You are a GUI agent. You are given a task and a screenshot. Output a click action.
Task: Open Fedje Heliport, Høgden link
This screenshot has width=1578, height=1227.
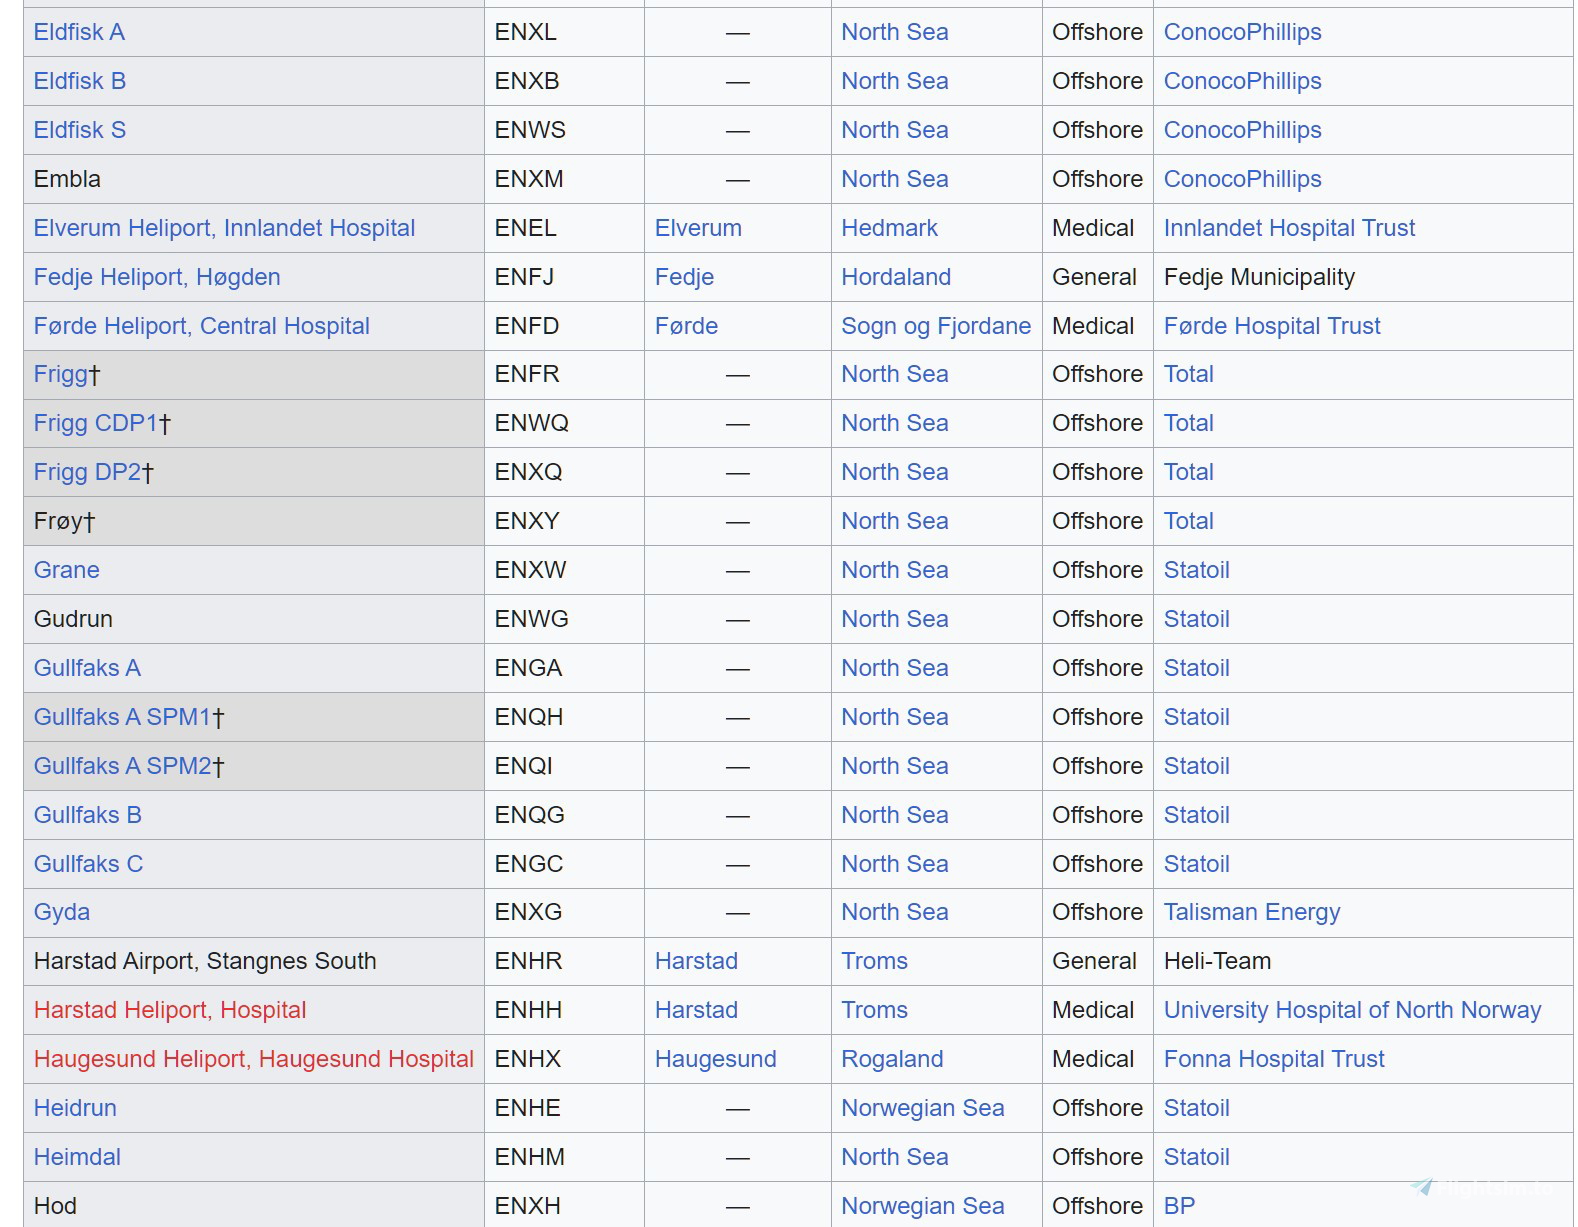157,277
